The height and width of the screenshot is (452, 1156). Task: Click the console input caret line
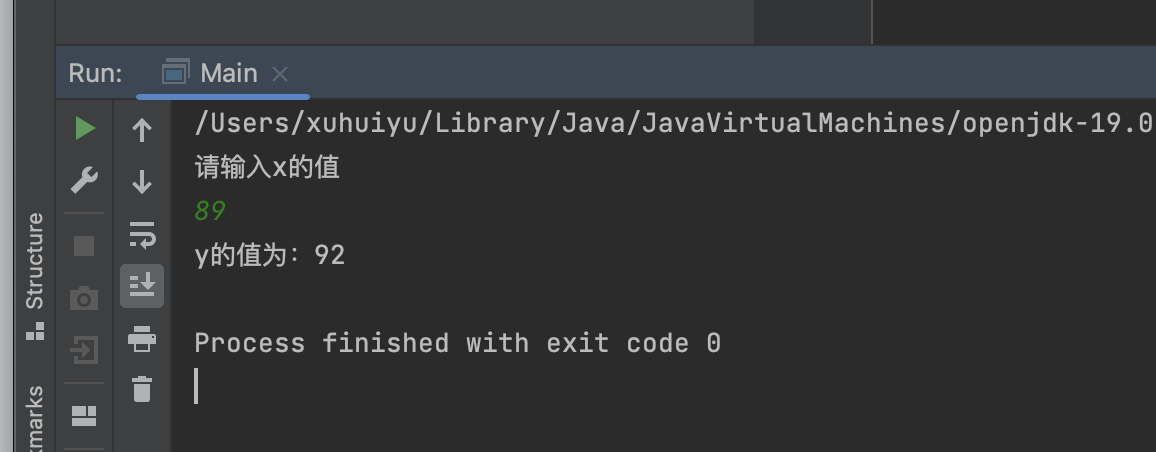pyautogui.click(x=197, y=386)
